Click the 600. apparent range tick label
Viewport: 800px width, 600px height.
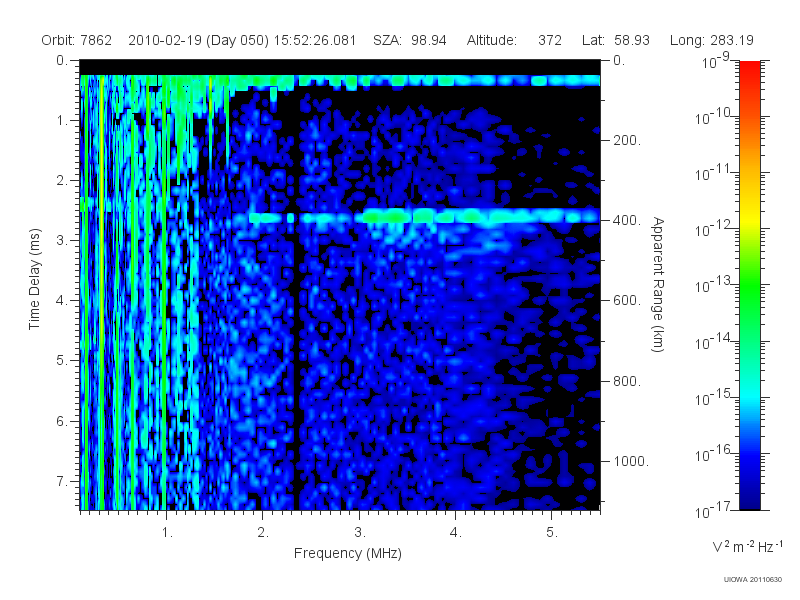point(627,301)
